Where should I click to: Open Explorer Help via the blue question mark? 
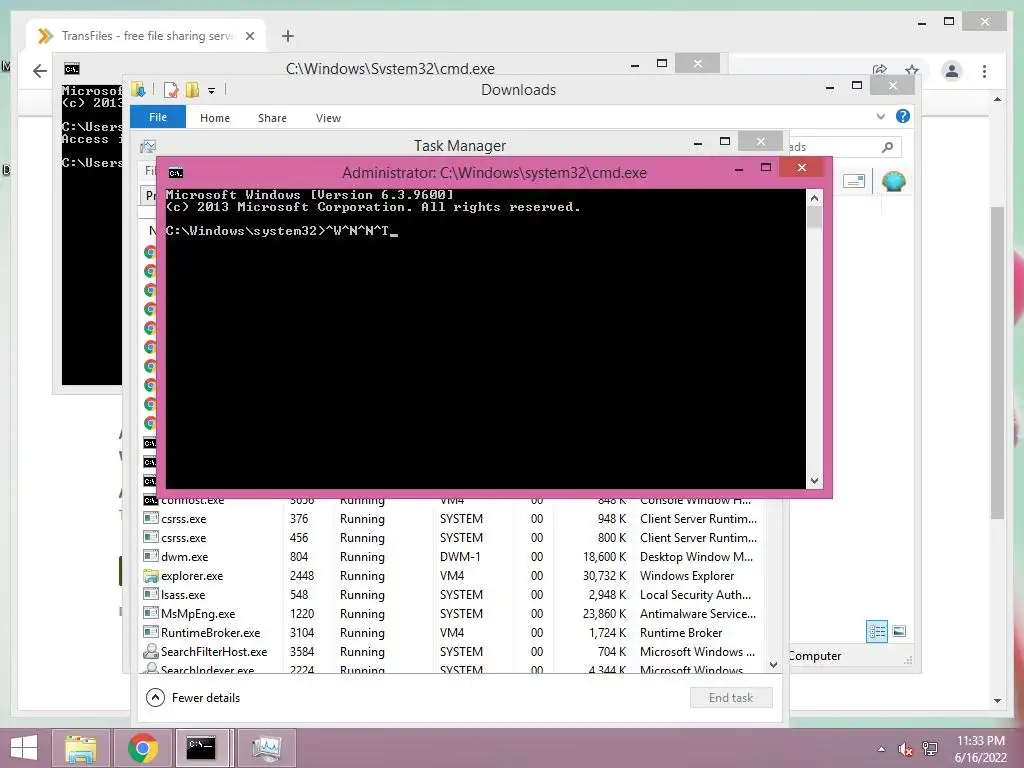[x=903, y=116]
